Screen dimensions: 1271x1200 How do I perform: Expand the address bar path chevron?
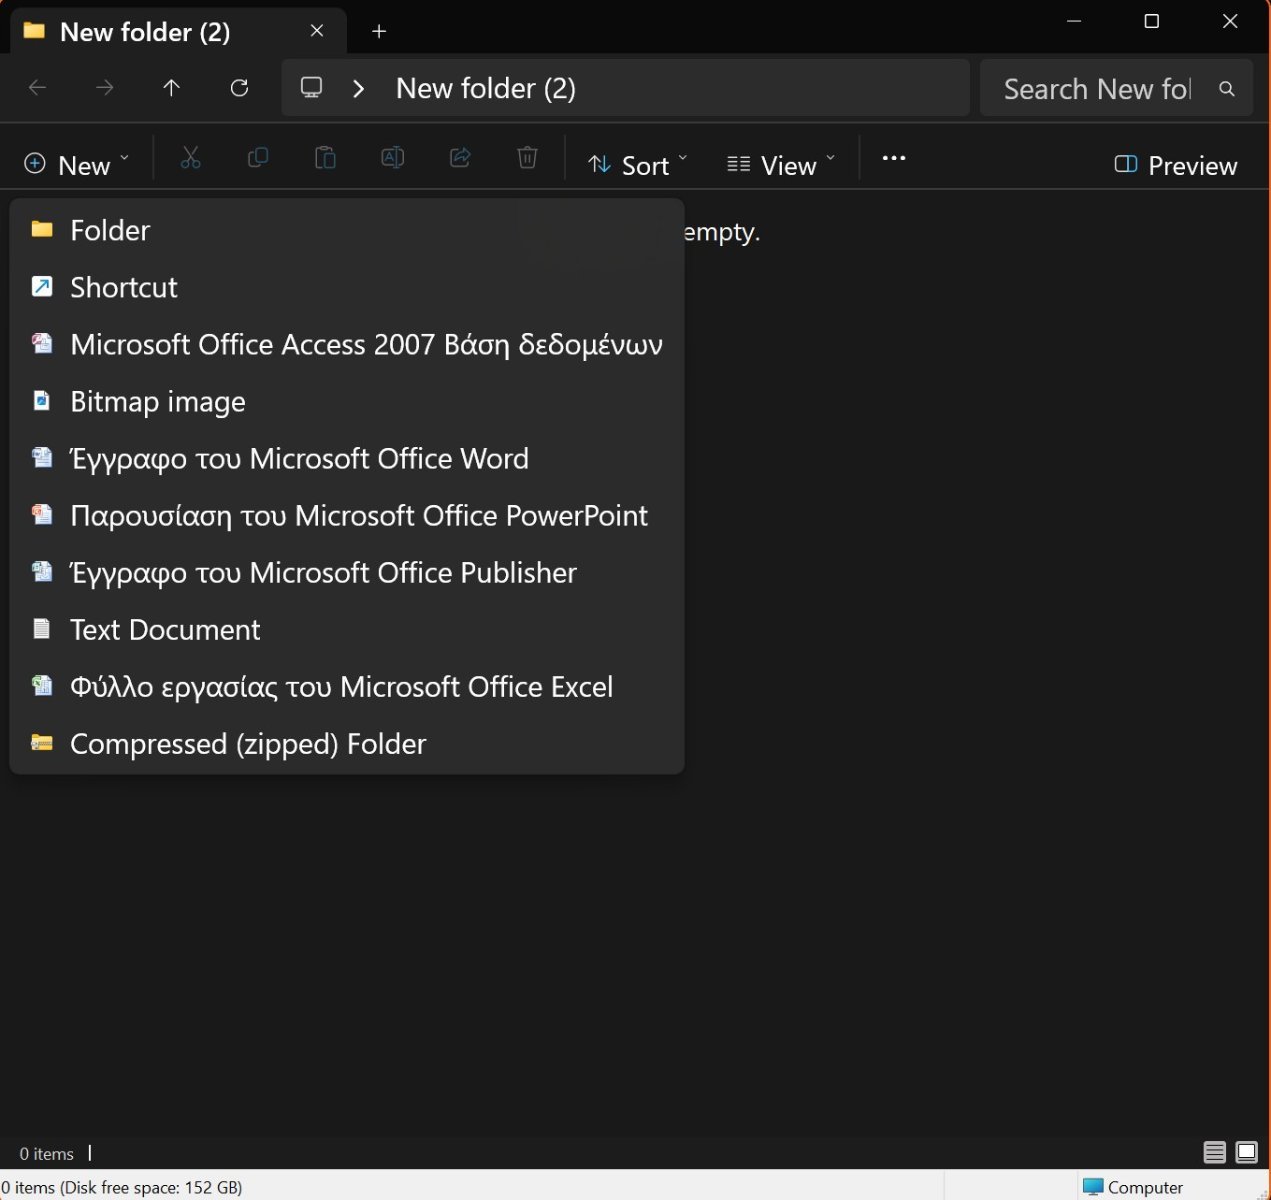click(359, 89)
